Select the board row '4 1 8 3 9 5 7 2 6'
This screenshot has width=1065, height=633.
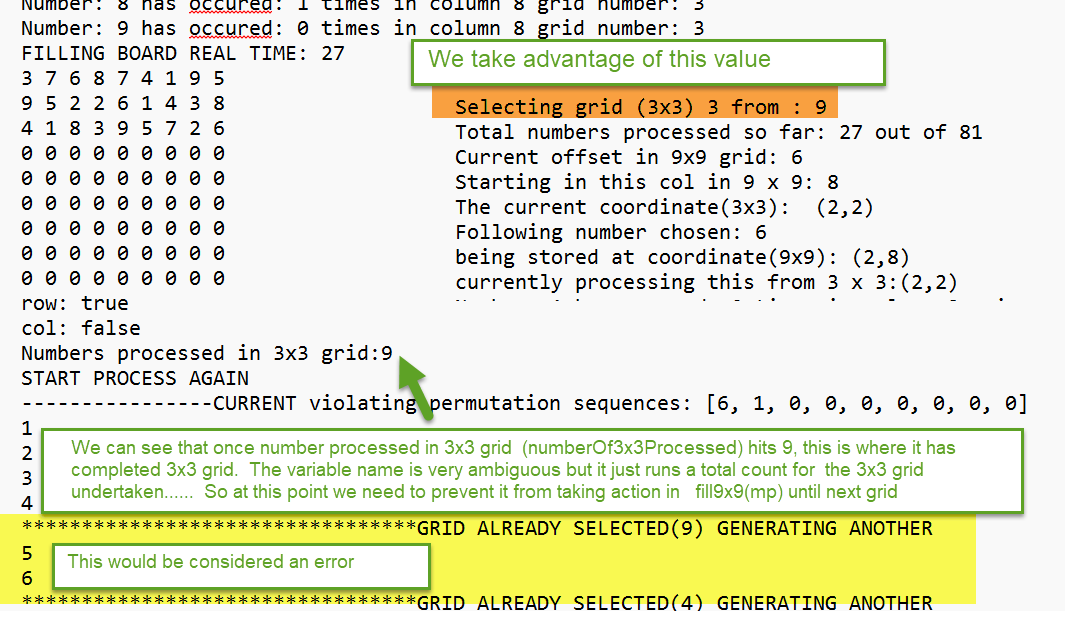tap(123, 129)
